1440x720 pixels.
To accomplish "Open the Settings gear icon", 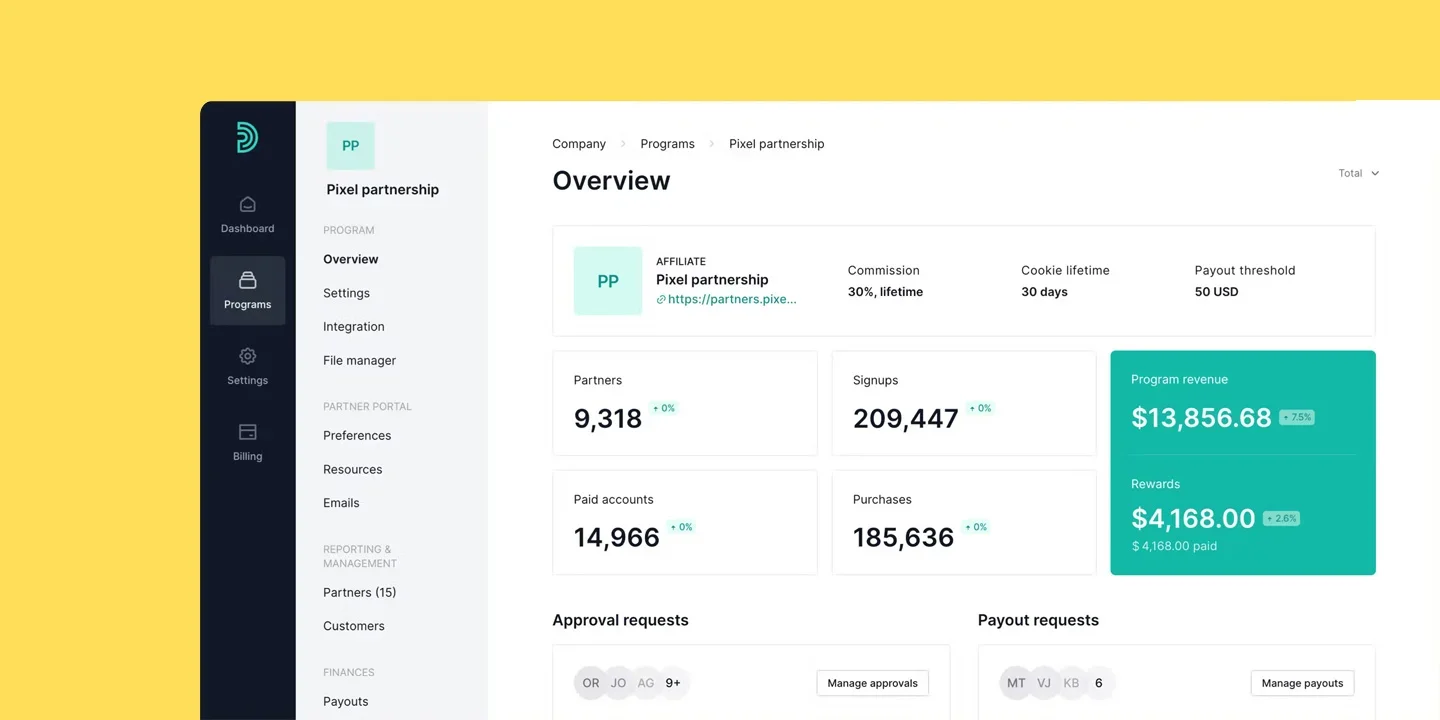I will coord(247,357).
